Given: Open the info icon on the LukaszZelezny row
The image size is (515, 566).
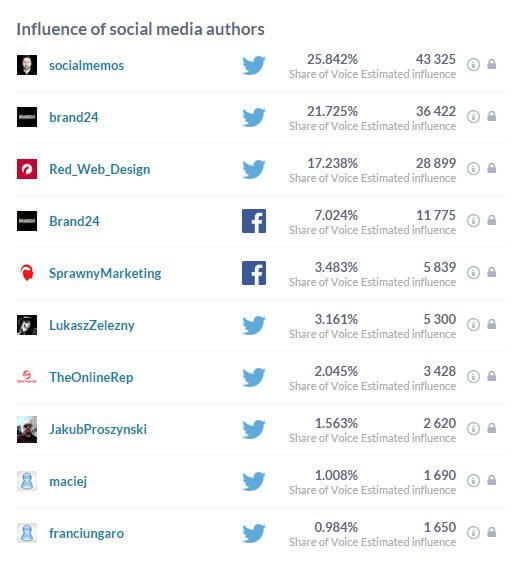Looking at the screenshot, I should [x=473, y=325].
